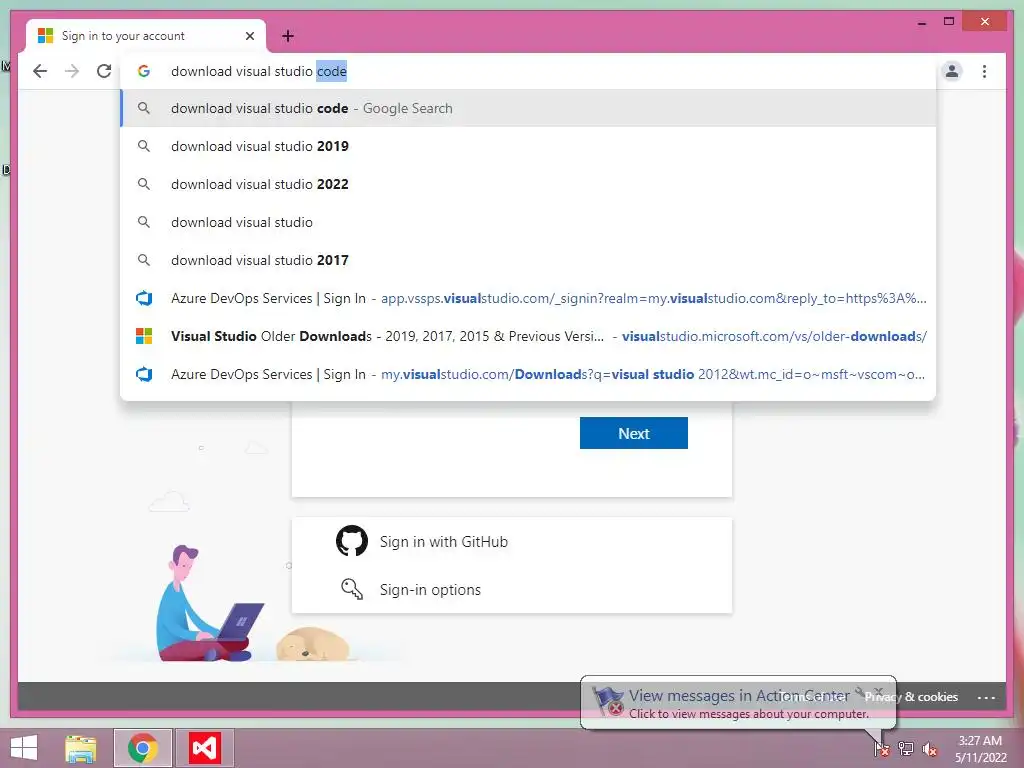Image resolution: width=1024 pixels, height=768 pixels.
Task: Click the magnifier icon beside 'download visual studio 2019'
Action: pyautogui.click(x=144, y=146)
